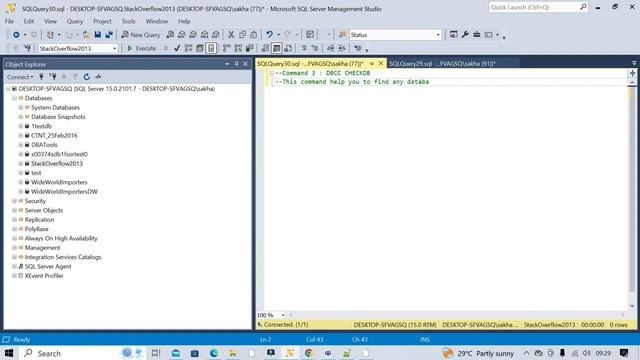Viewport: 640px width, 360px height.
Task: Execute the current query
Action: click(x=142, y=48)
